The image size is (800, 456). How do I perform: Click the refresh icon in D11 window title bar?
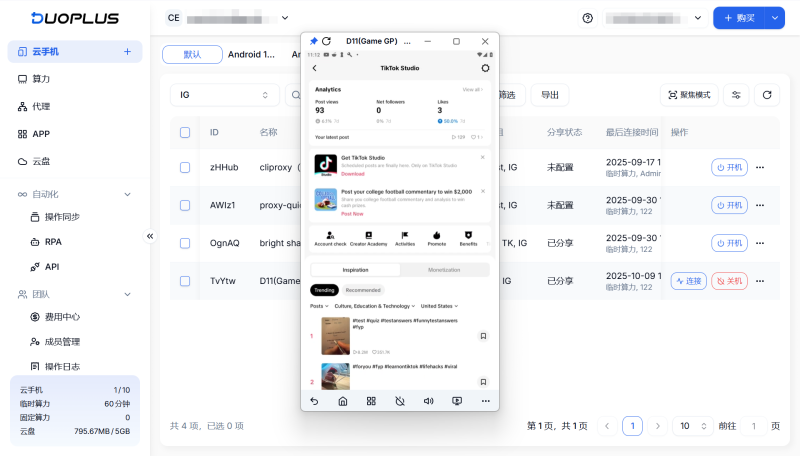pos(326,41)
